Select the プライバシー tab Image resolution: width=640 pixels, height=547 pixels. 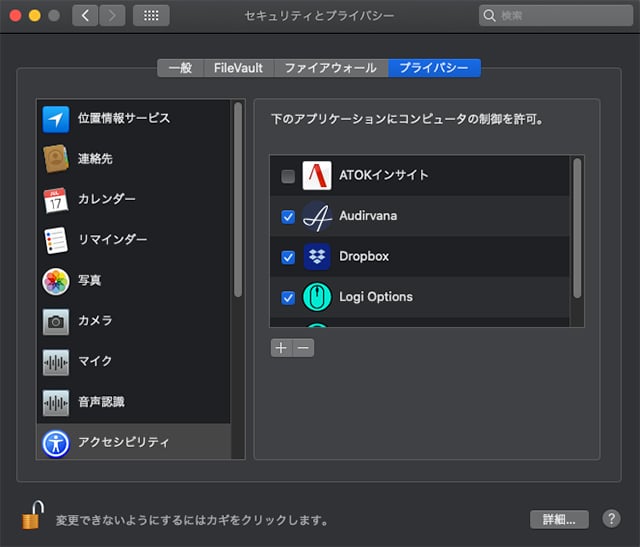pyautogui.click(x=434, y=68)
